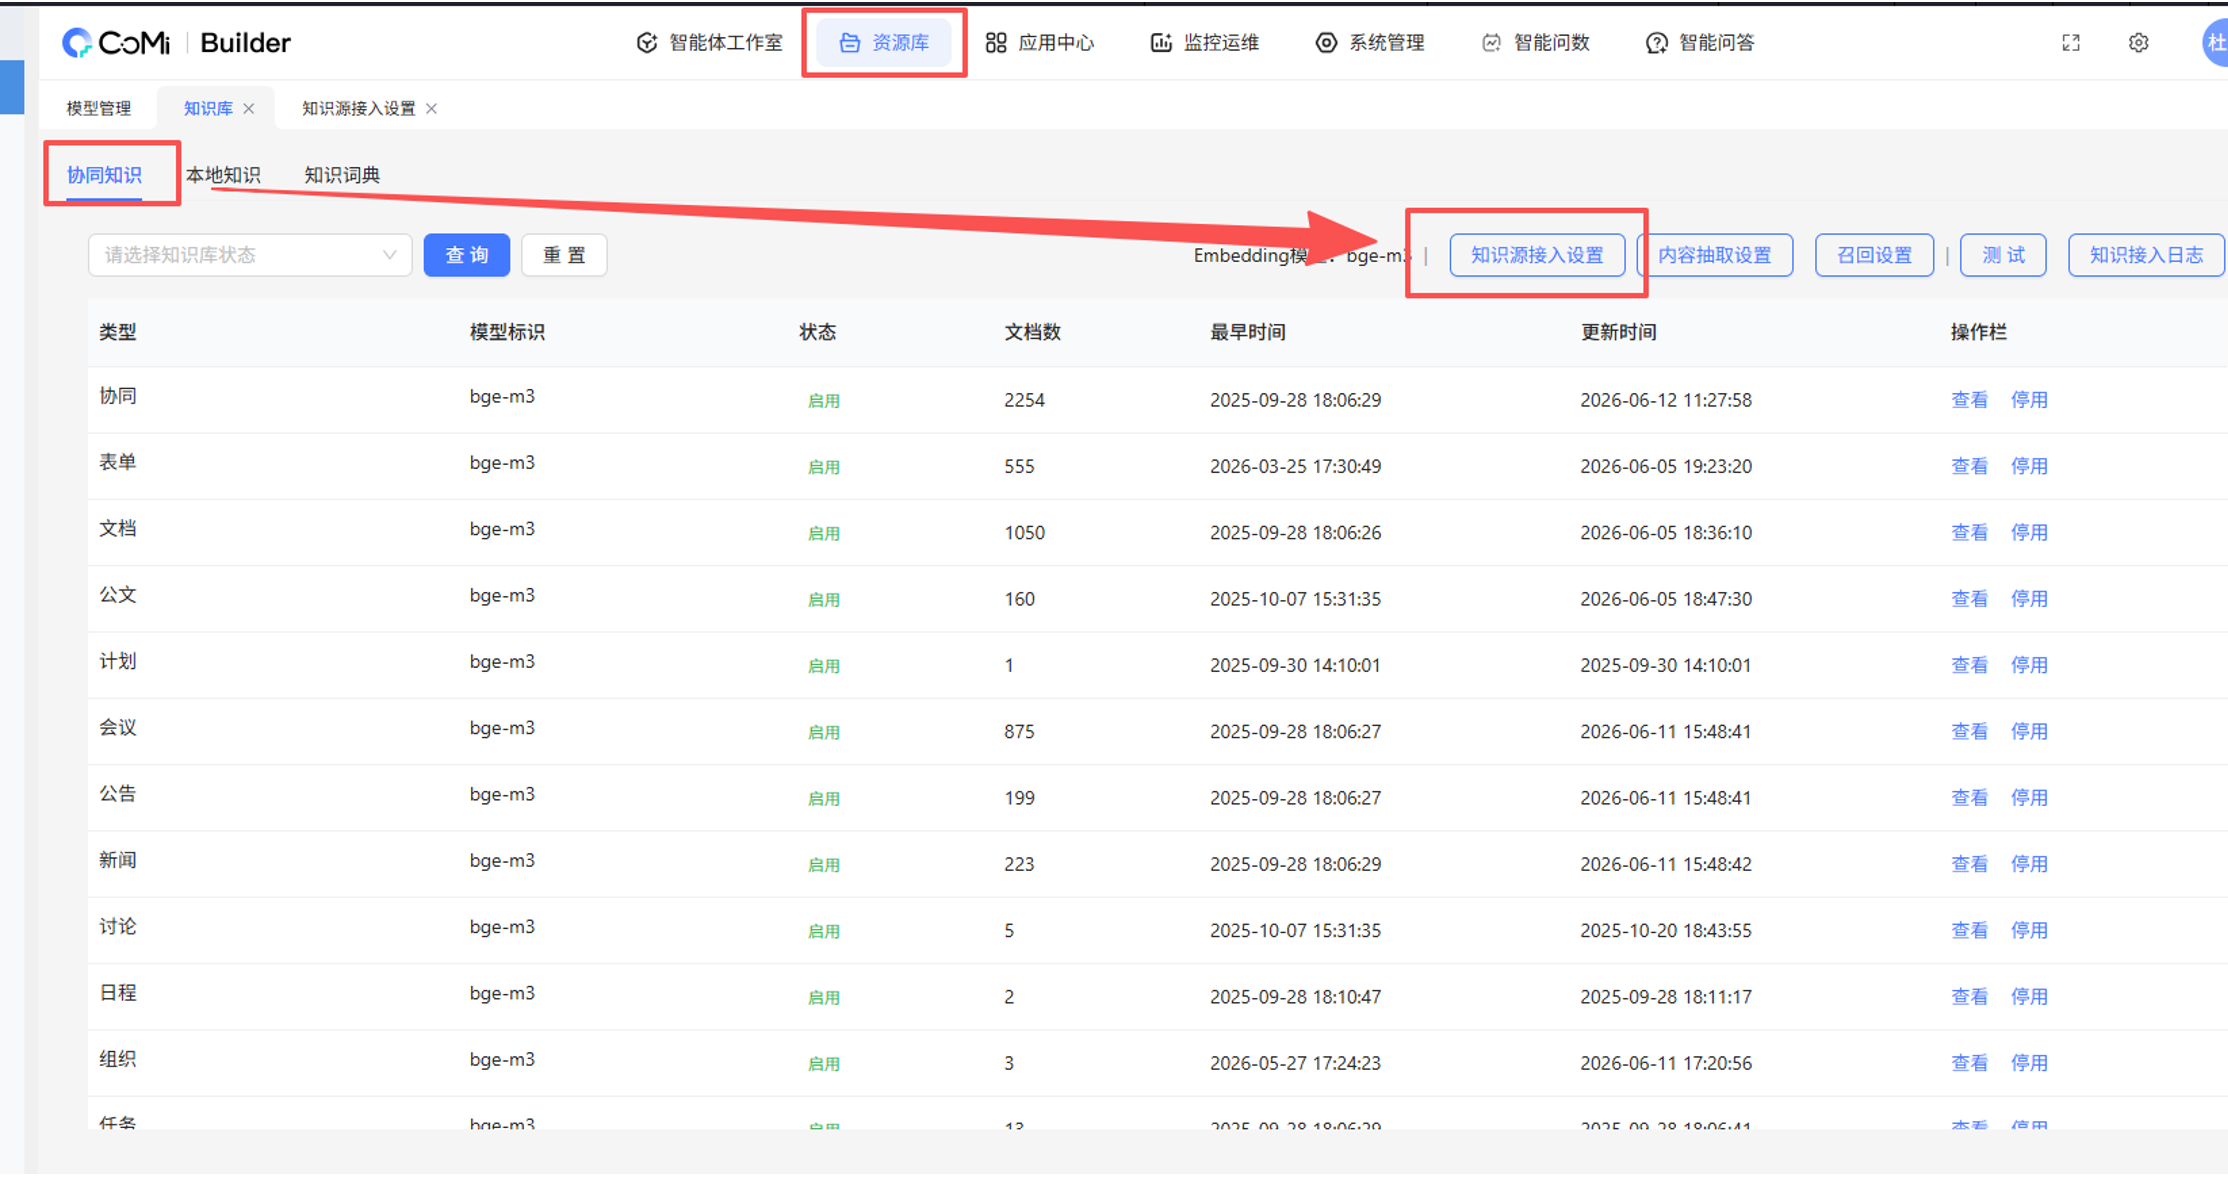This screenshot has height=1178, width=2228.
Task: Open the 智能问答 menu
Action: click(x=1700, y=43)
